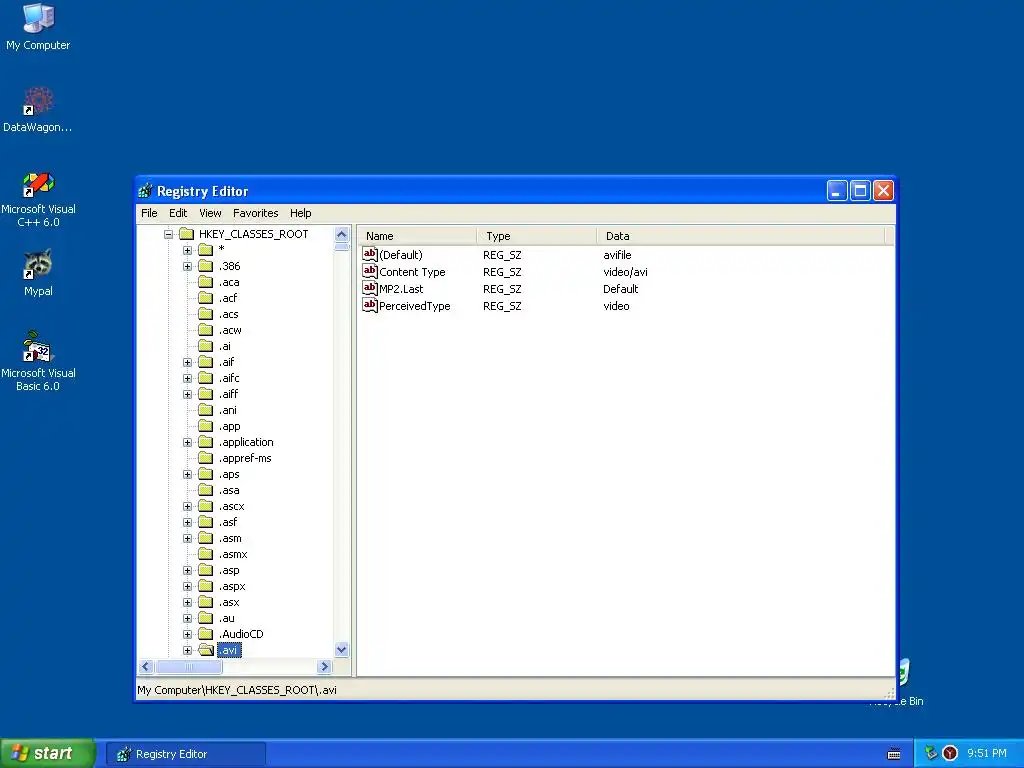Viewport: 1024px width, 768px height.
Task: Select the .appref-ms key
Action: (x=245, y=458)
